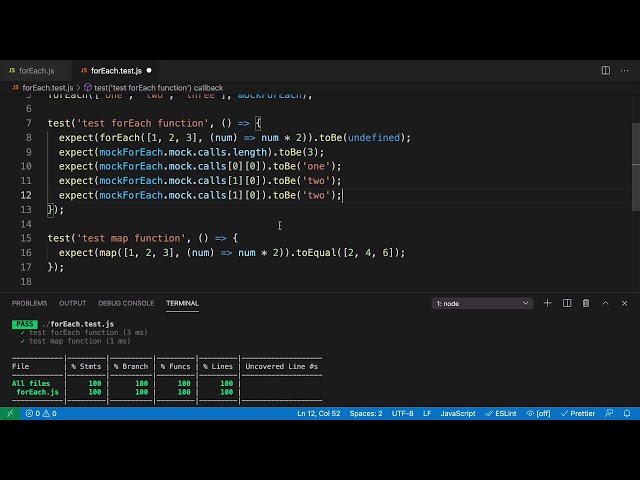This screenshot has width=640, height=480.
Task: Open the '1: node' terminal dropdown
Action: click(482, 303)
